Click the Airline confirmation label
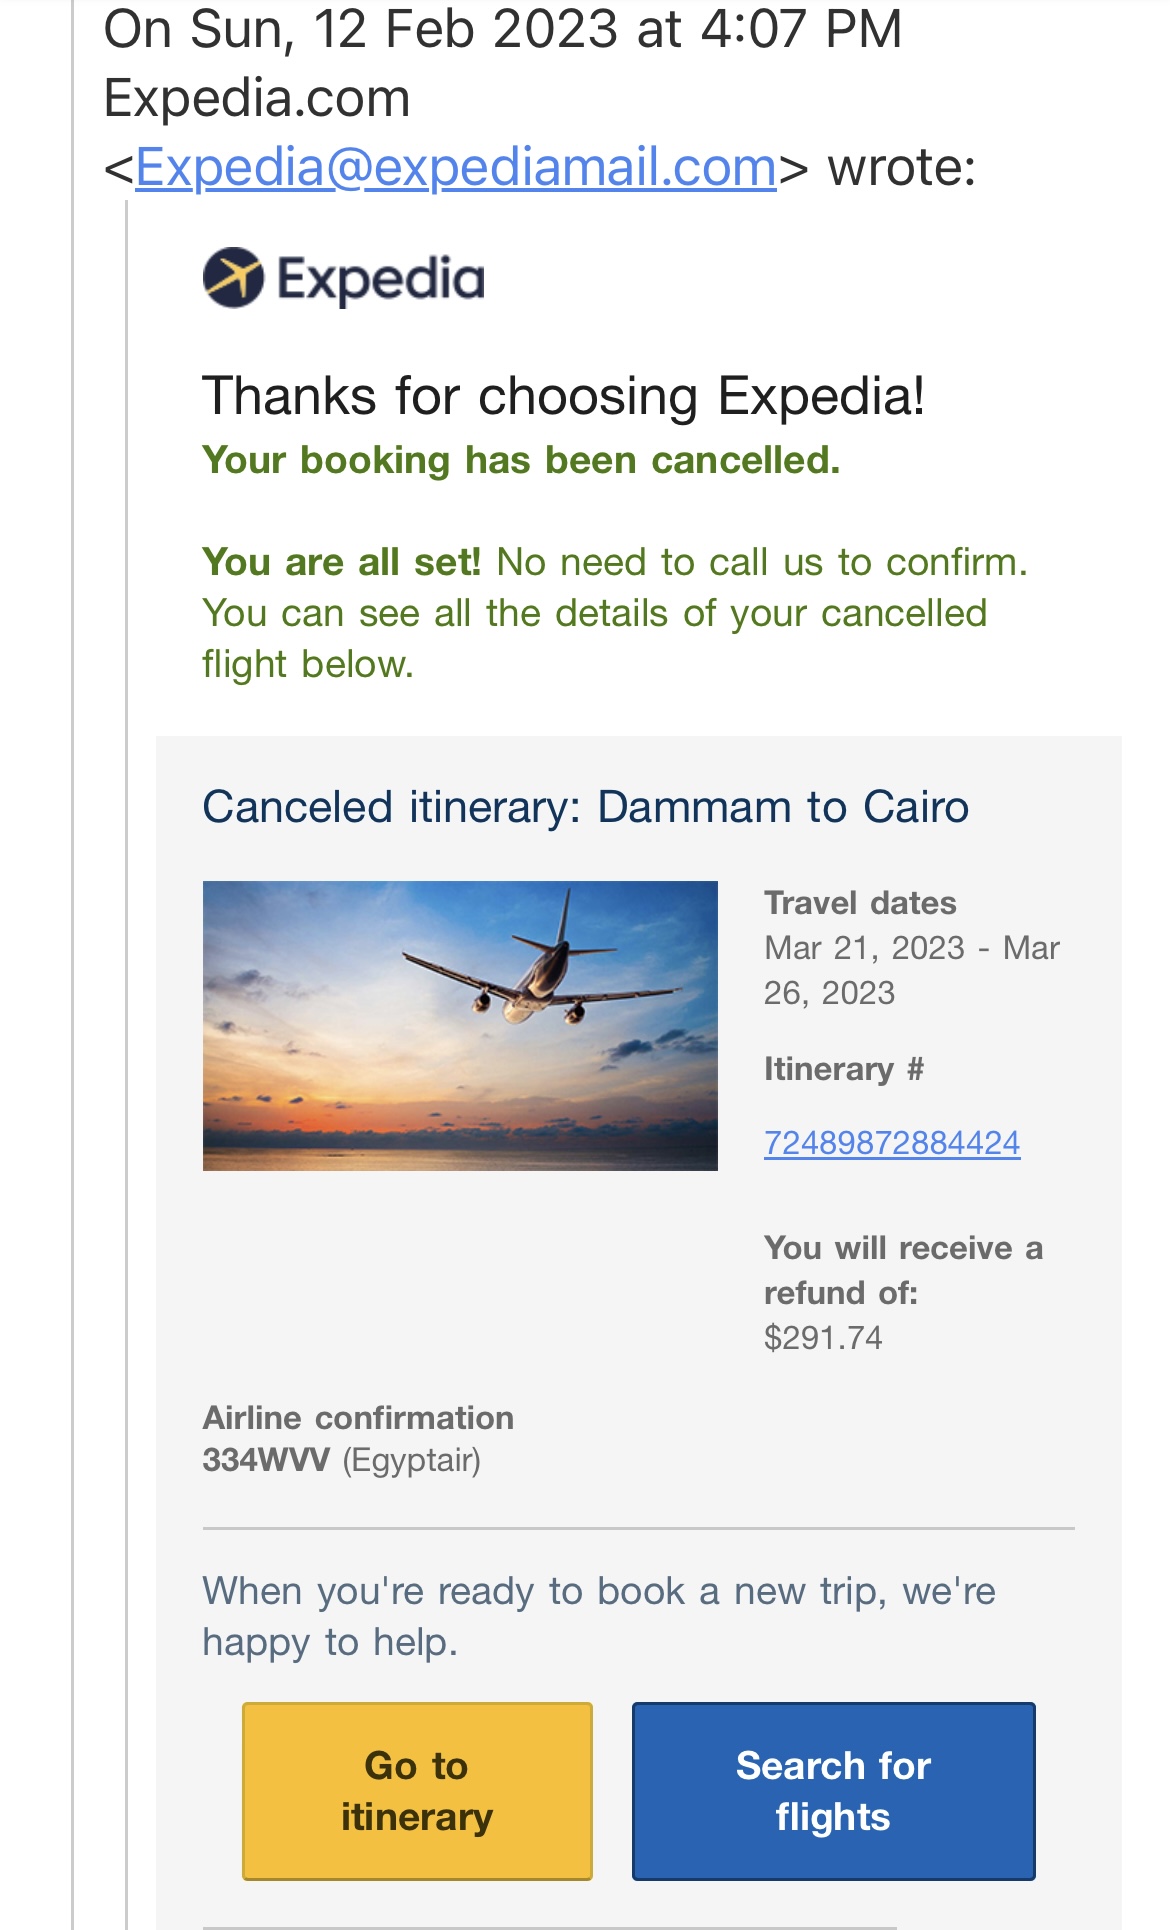This screenshot has width=1170, height=1930. coord(358,1418)
